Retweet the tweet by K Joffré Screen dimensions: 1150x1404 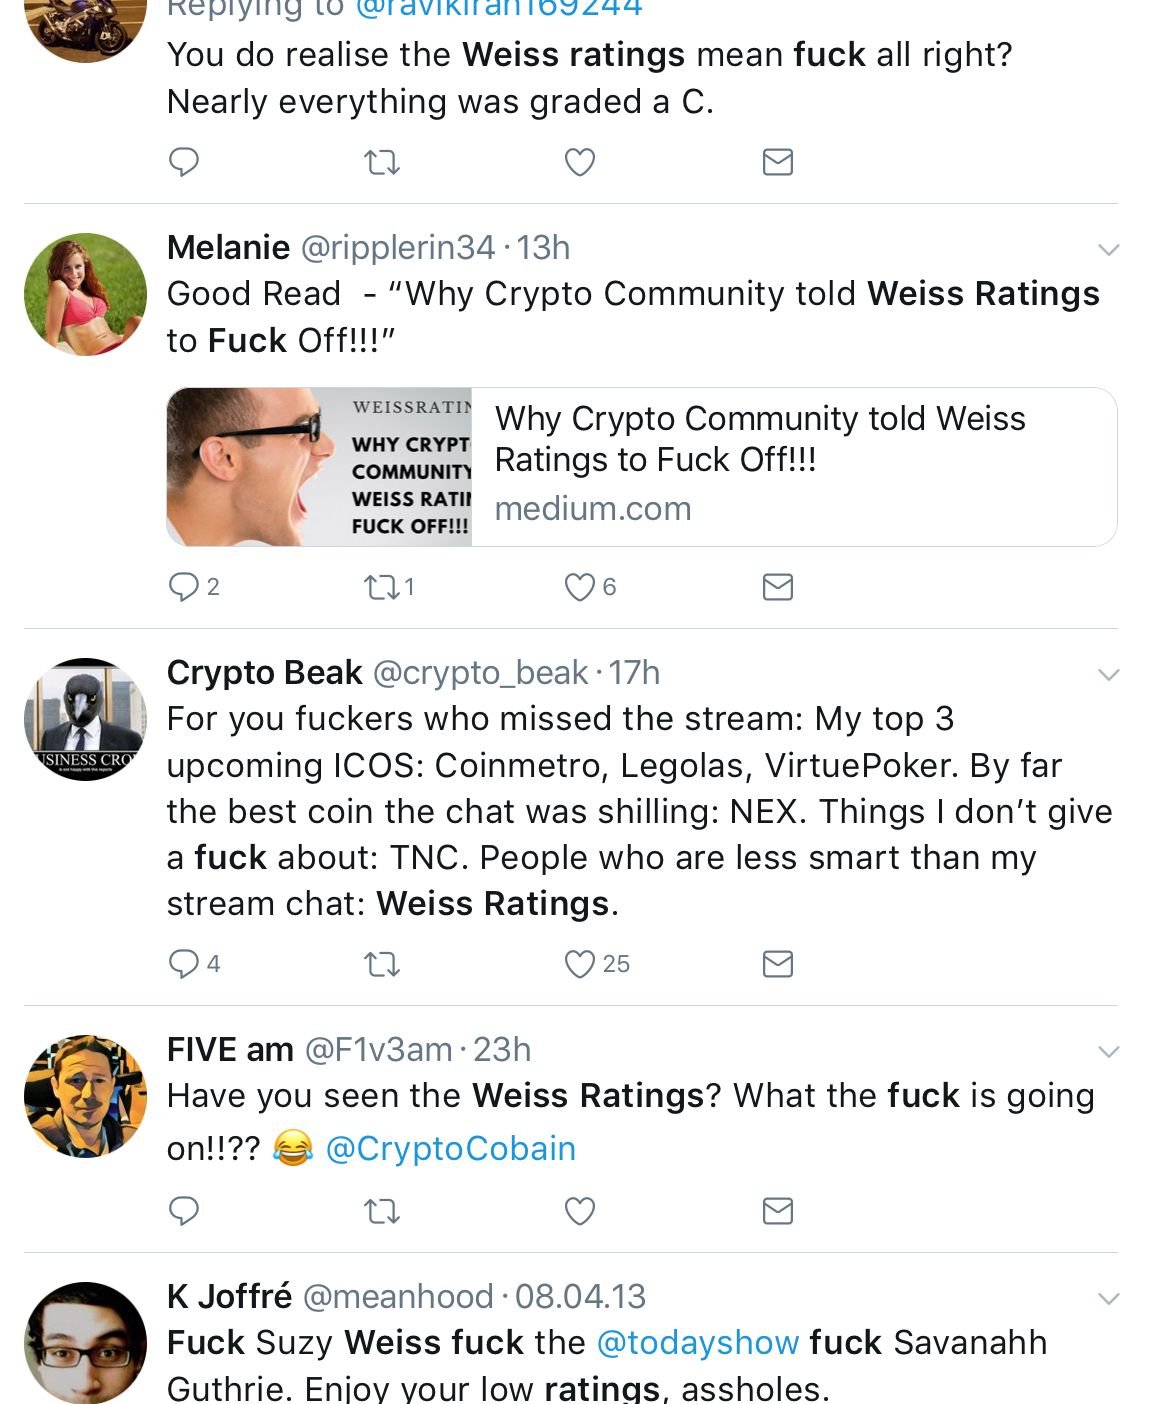click(381, 1400)
